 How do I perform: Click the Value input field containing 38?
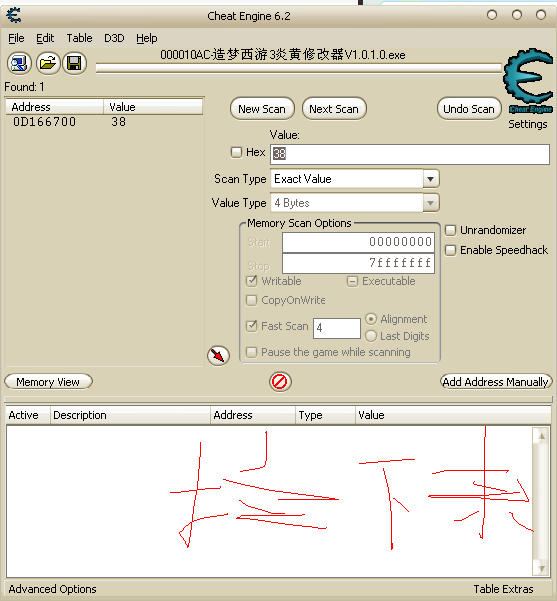(410, 154)
